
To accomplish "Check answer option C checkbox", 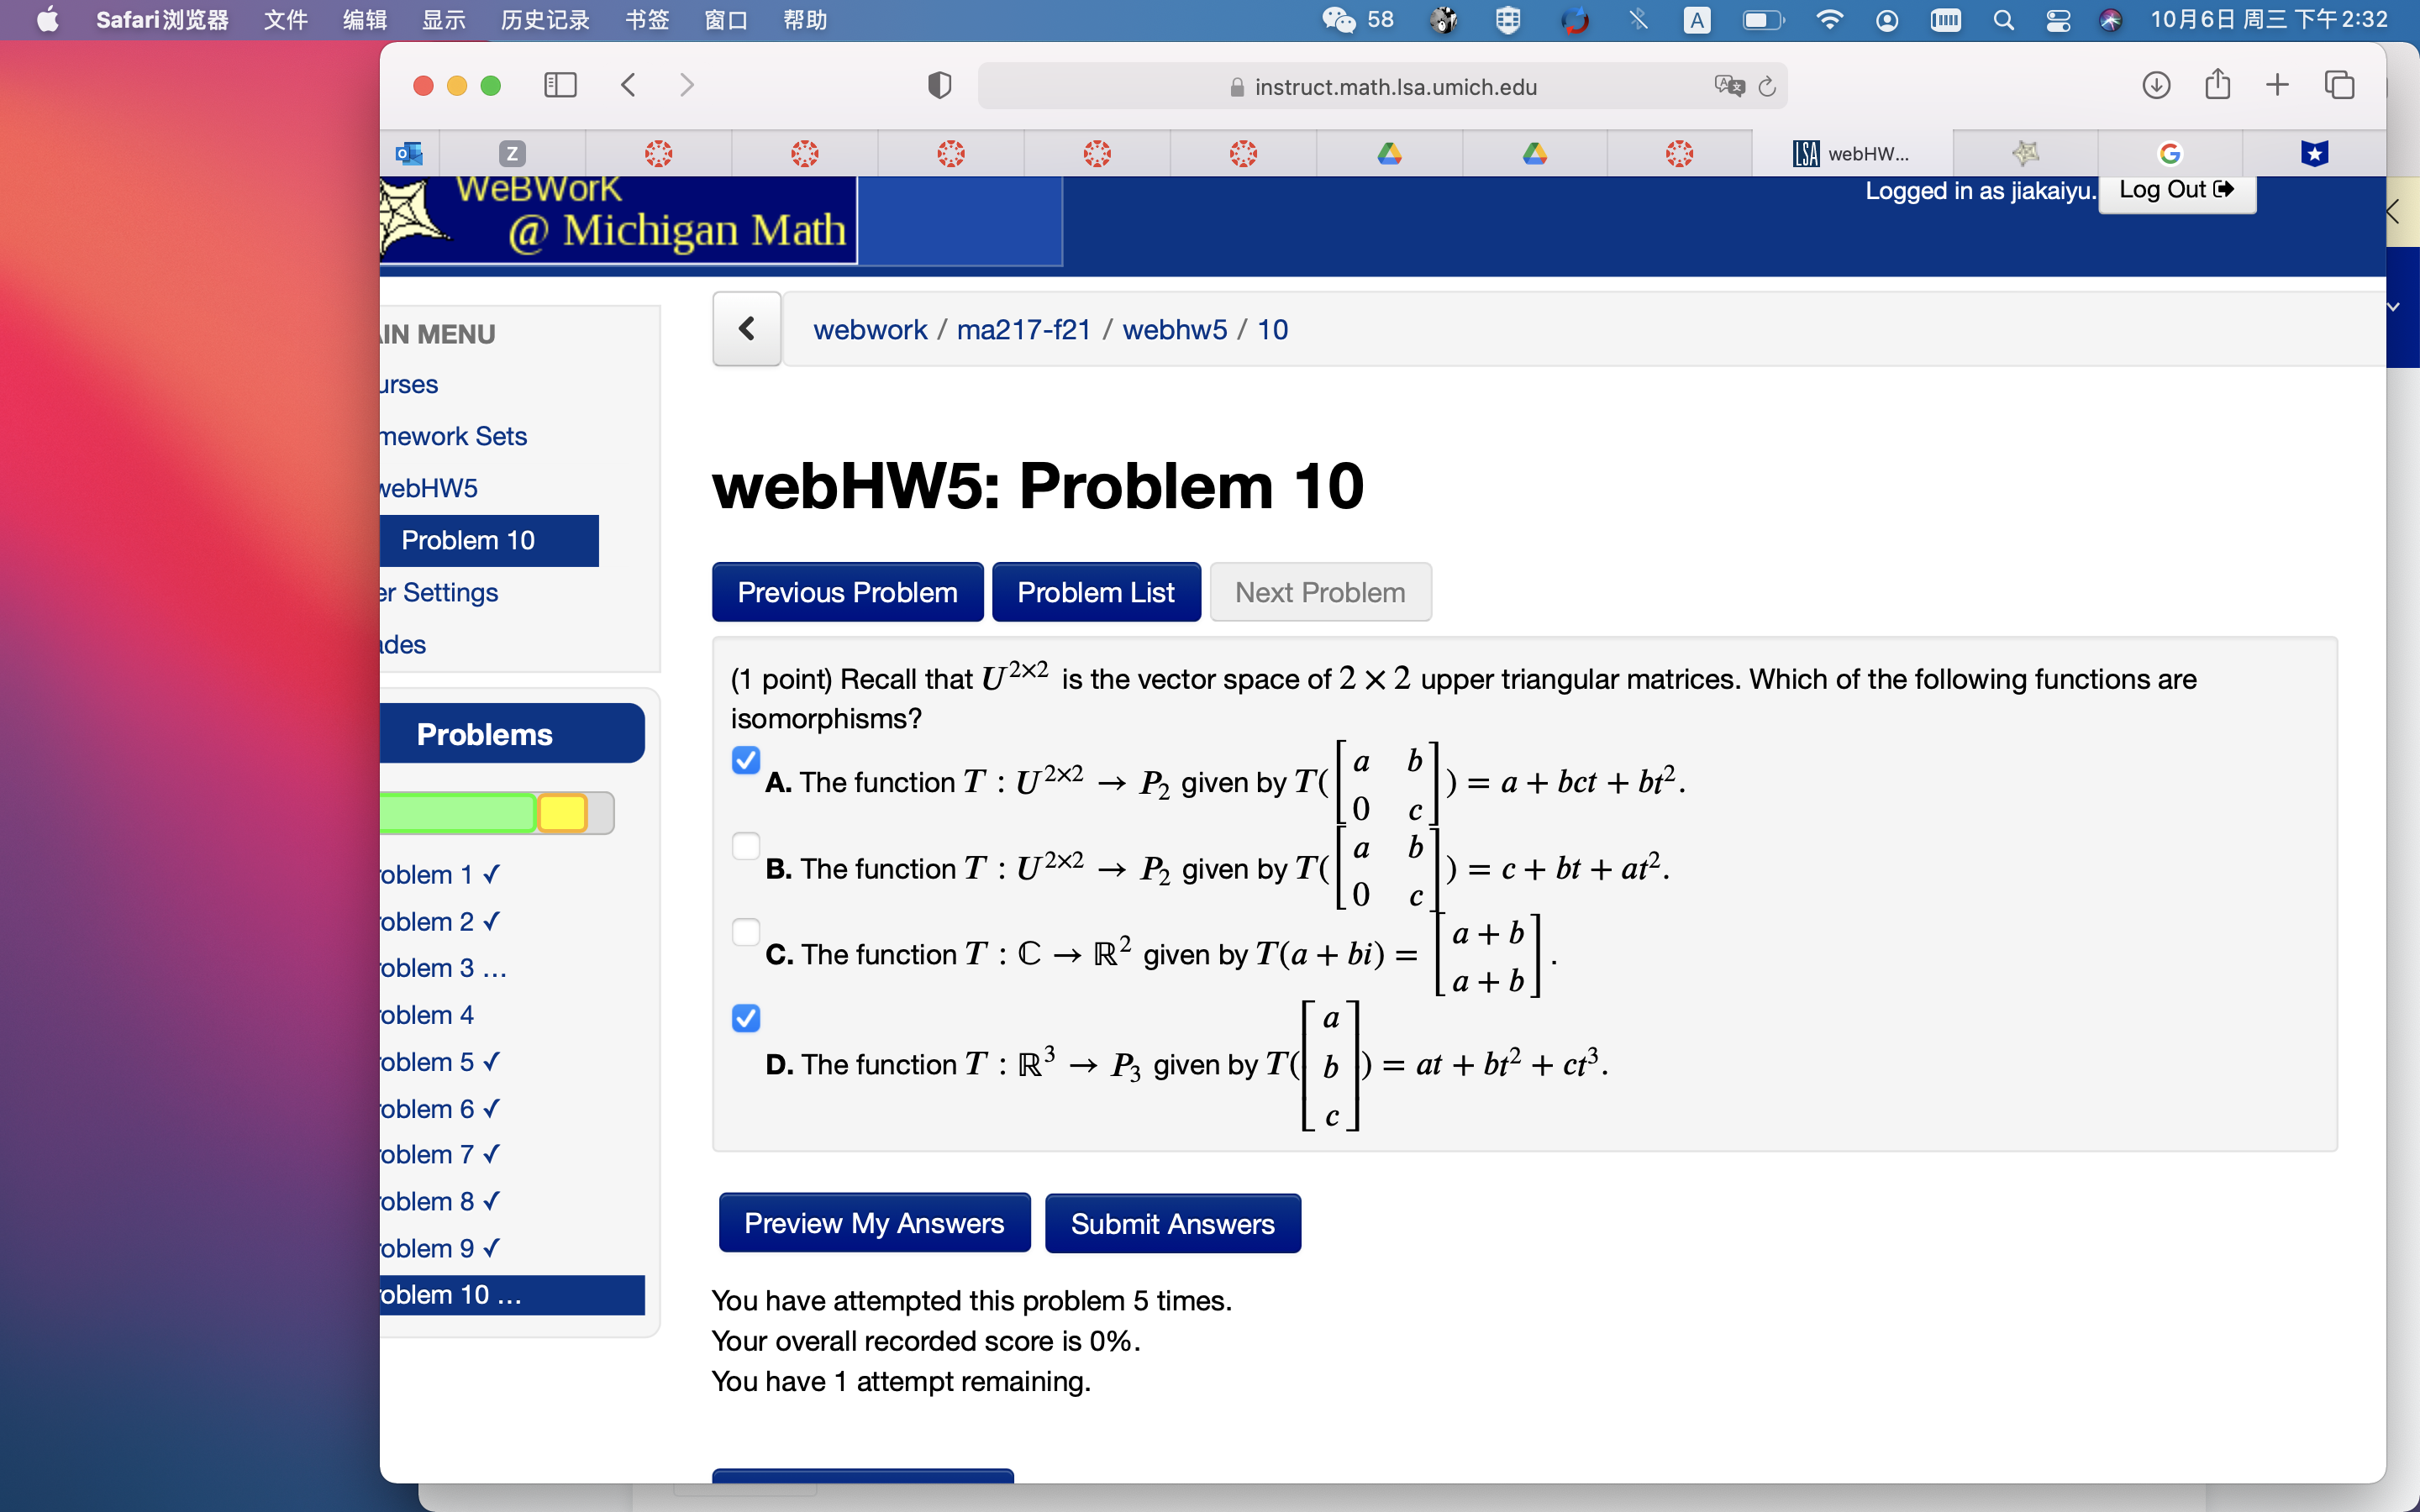I will point(746,933).
